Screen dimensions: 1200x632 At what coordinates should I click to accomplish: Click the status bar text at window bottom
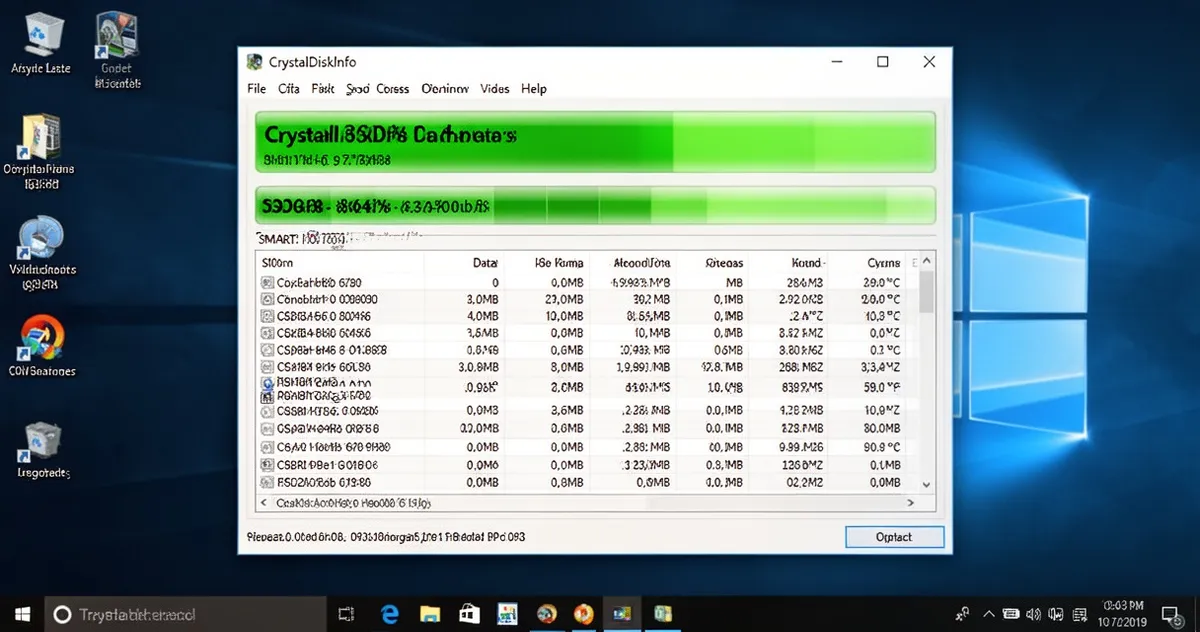pyautogui.click(x=386, y=537)
